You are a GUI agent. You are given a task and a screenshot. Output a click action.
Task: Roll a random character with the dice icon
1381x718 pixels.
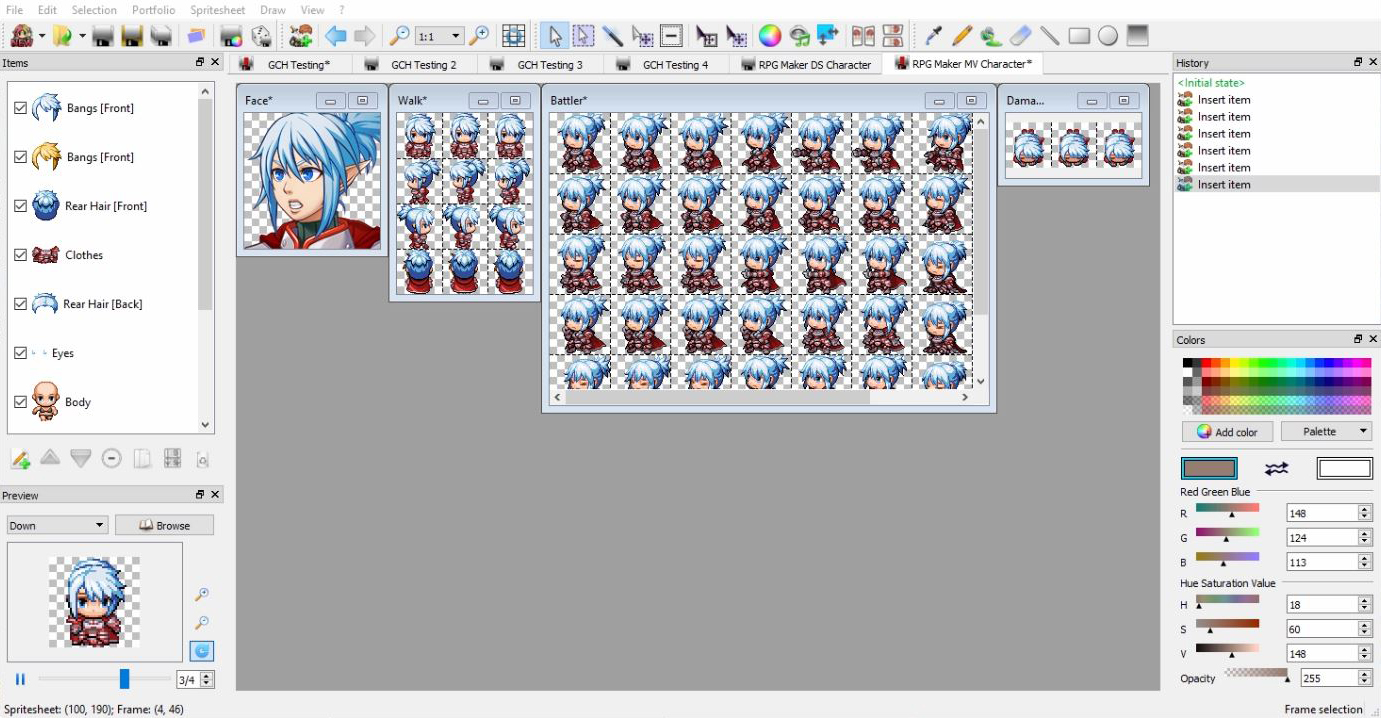262,36
